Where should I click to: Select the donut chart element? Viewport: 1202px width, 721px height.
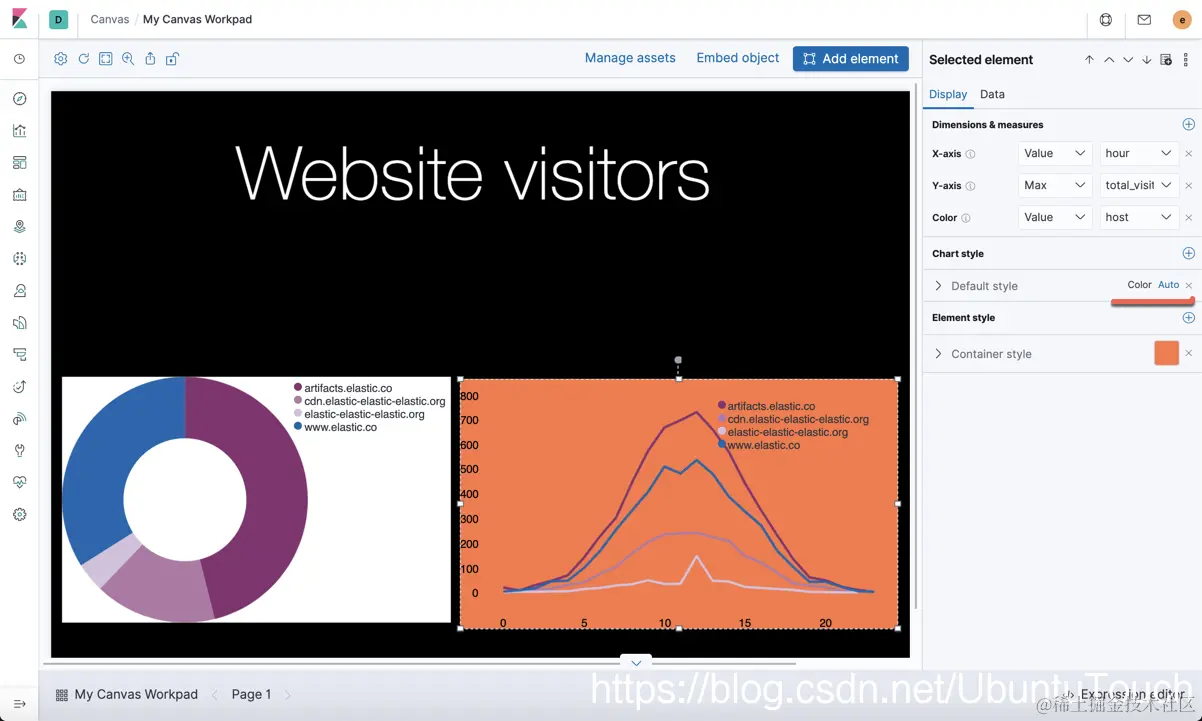pos(256,499)
